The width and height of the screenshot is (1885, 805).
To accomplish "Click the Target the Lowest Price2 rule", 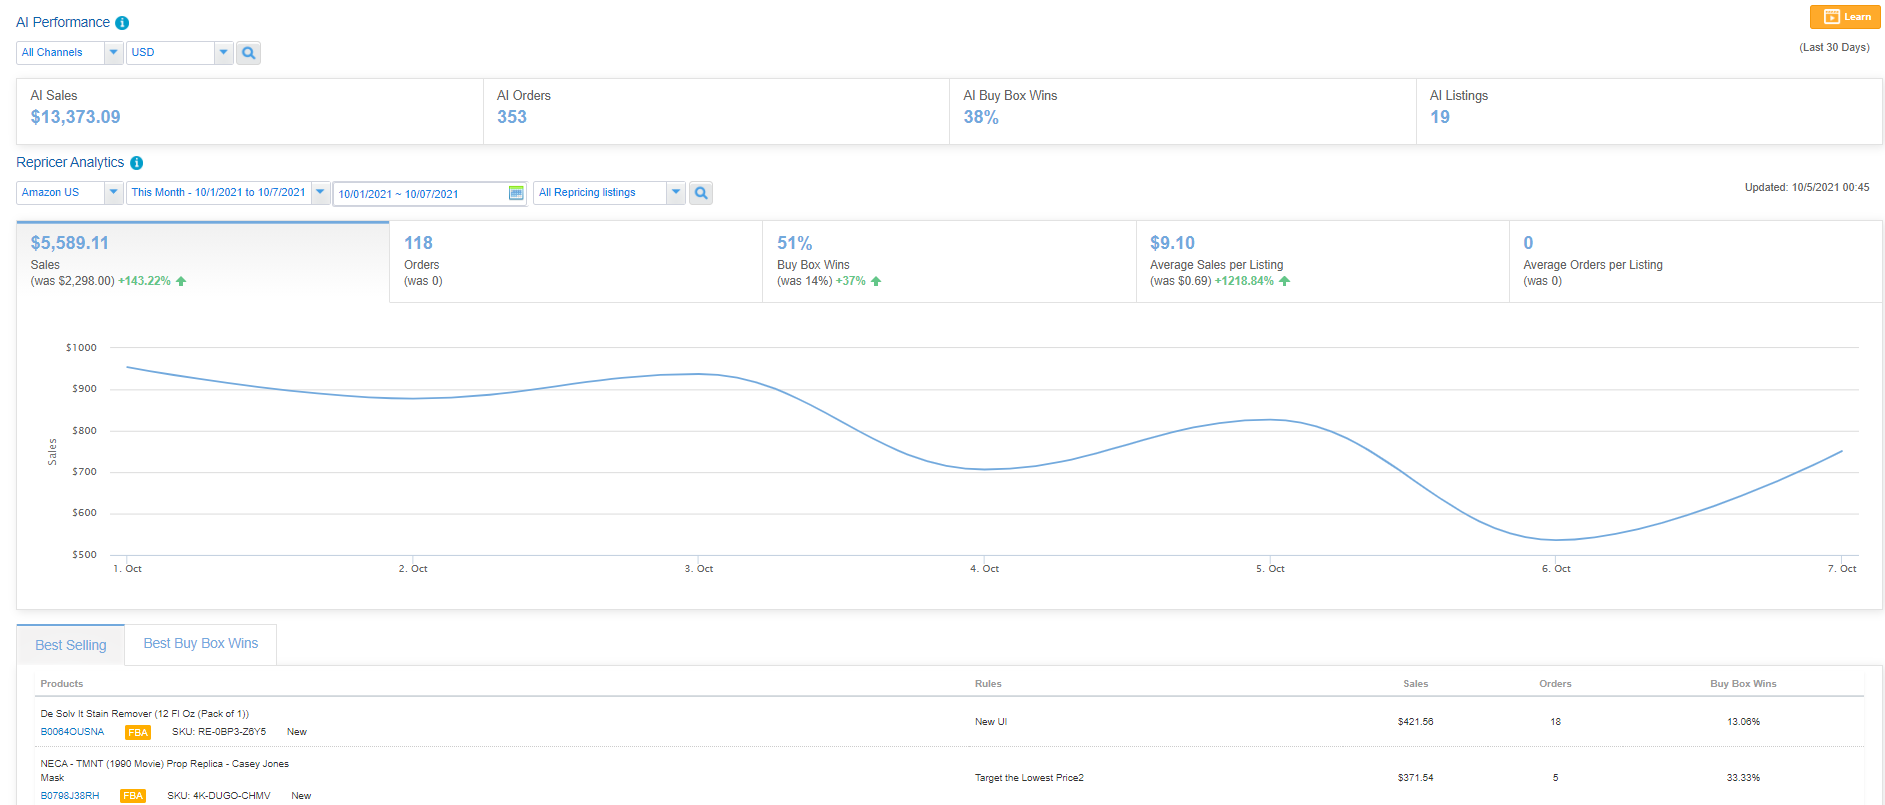I will coord(1029,778).
